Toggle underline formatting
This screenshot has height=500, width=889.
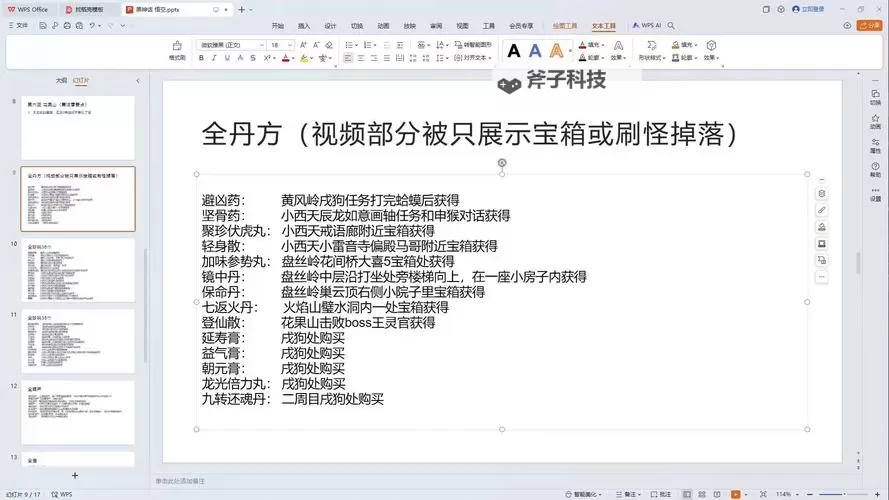[x=227, y=58]
